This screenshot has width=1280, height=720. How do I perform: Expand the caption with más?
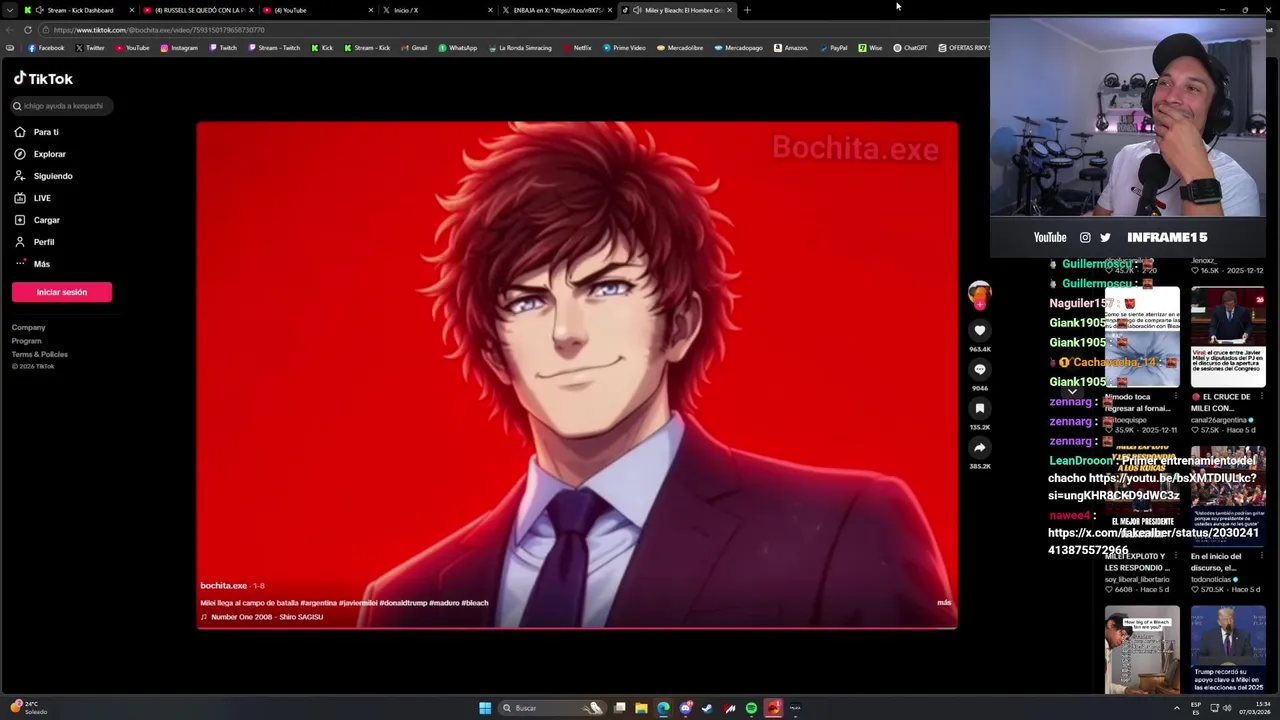[x=944, y=603]
